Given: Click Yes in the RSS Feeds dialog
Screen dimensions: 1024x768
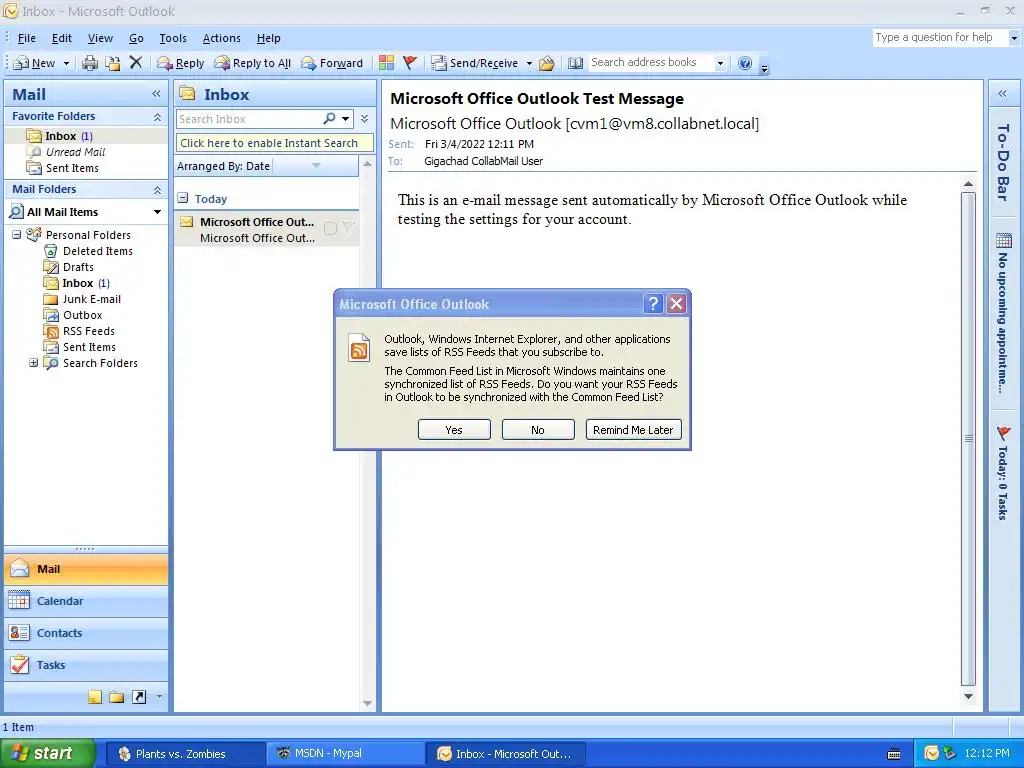Looking at the screenshot, I should (454, 430).
